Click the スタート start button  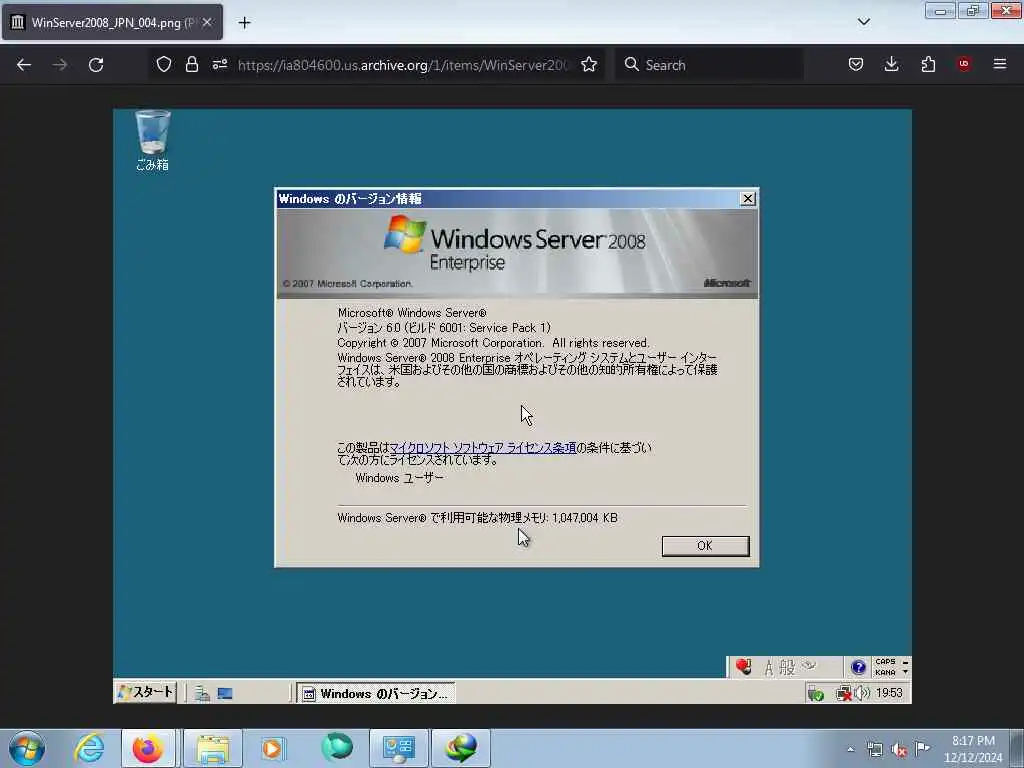146,692
